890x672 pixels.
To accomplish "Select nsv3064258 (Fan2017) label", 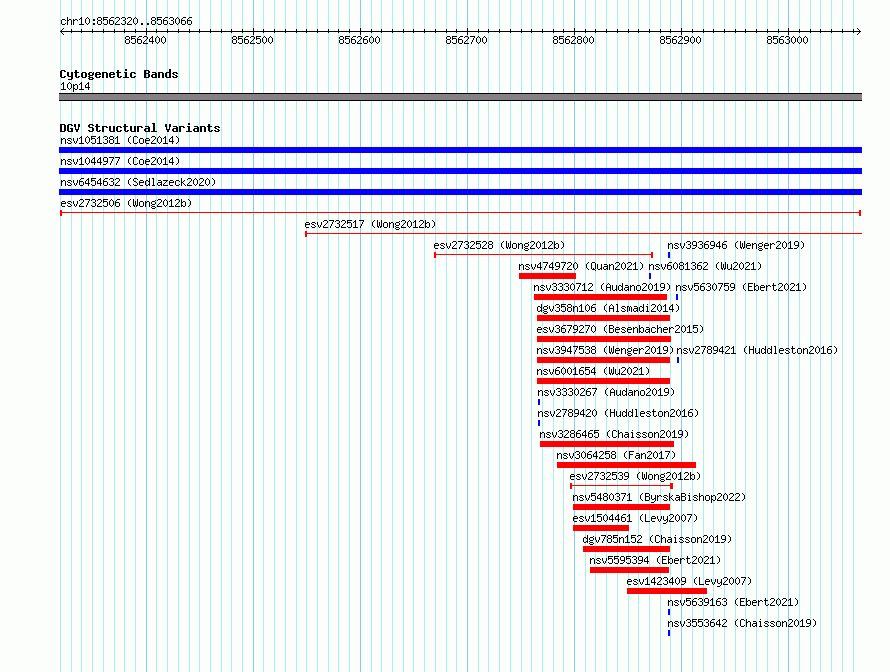I will [616, 455].
